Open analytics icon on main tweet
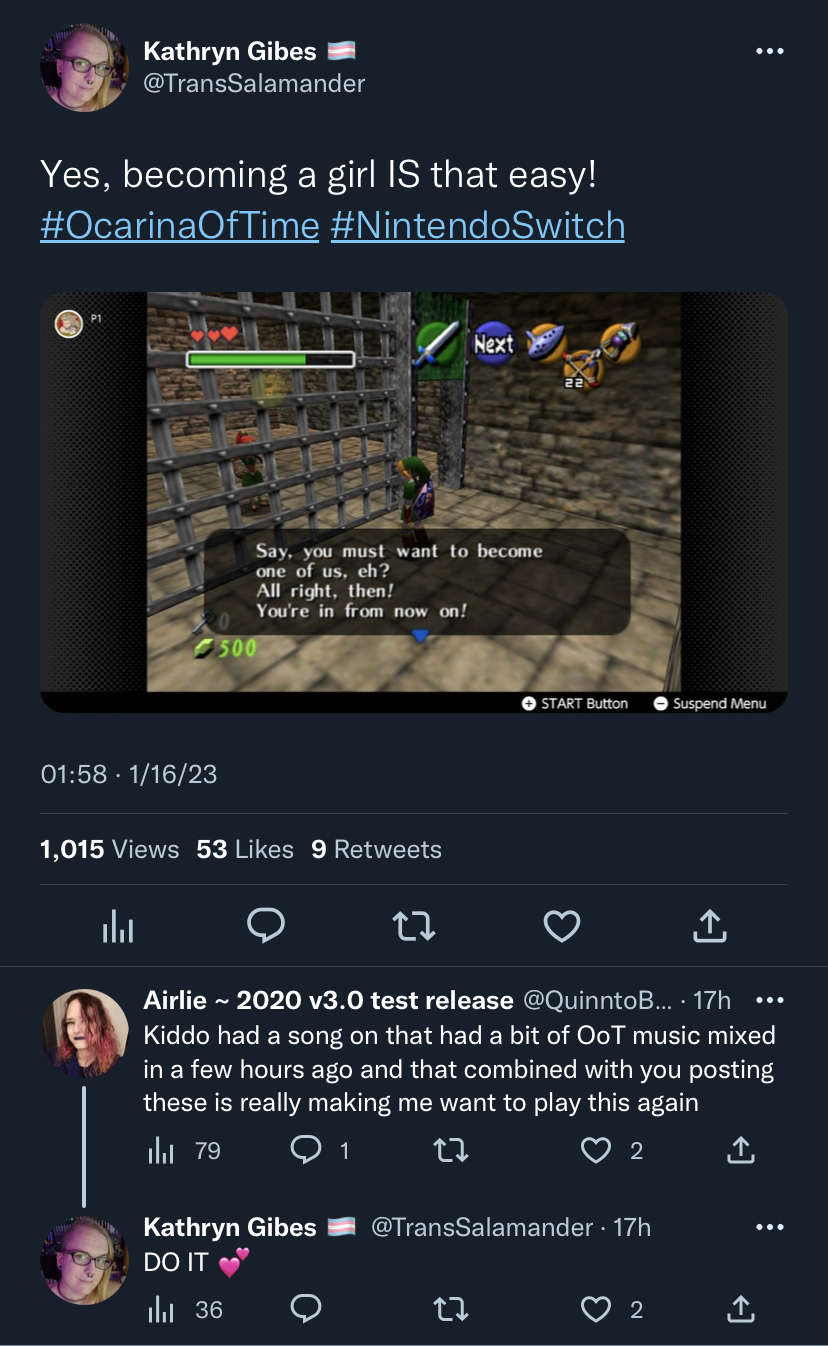 118,927
